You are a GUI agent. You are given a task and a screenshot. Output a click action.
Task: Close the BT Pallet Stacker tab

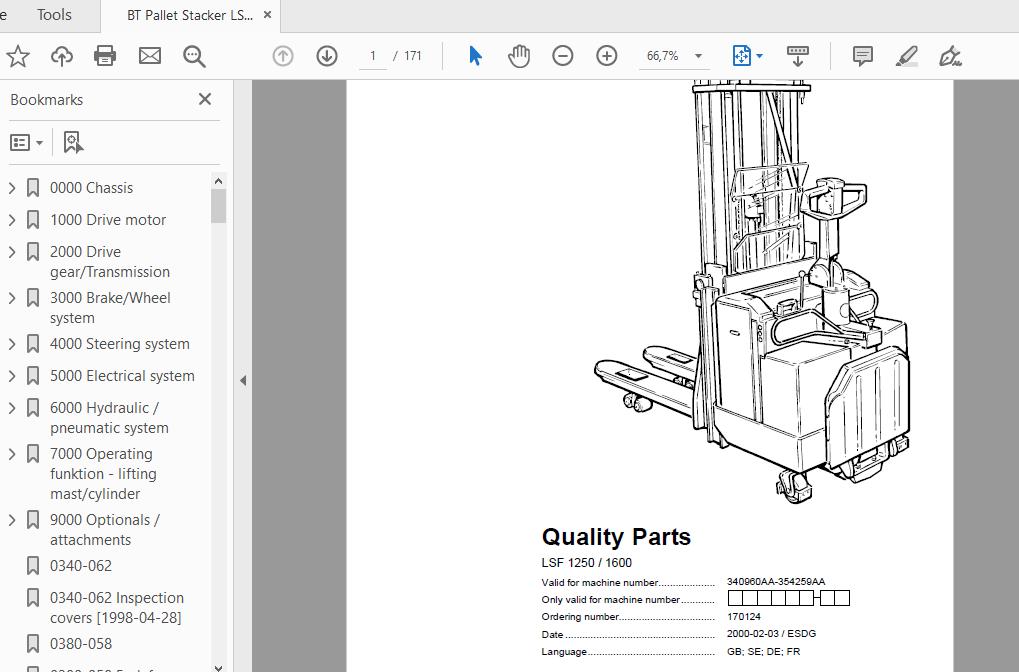[x=267, y=15]
